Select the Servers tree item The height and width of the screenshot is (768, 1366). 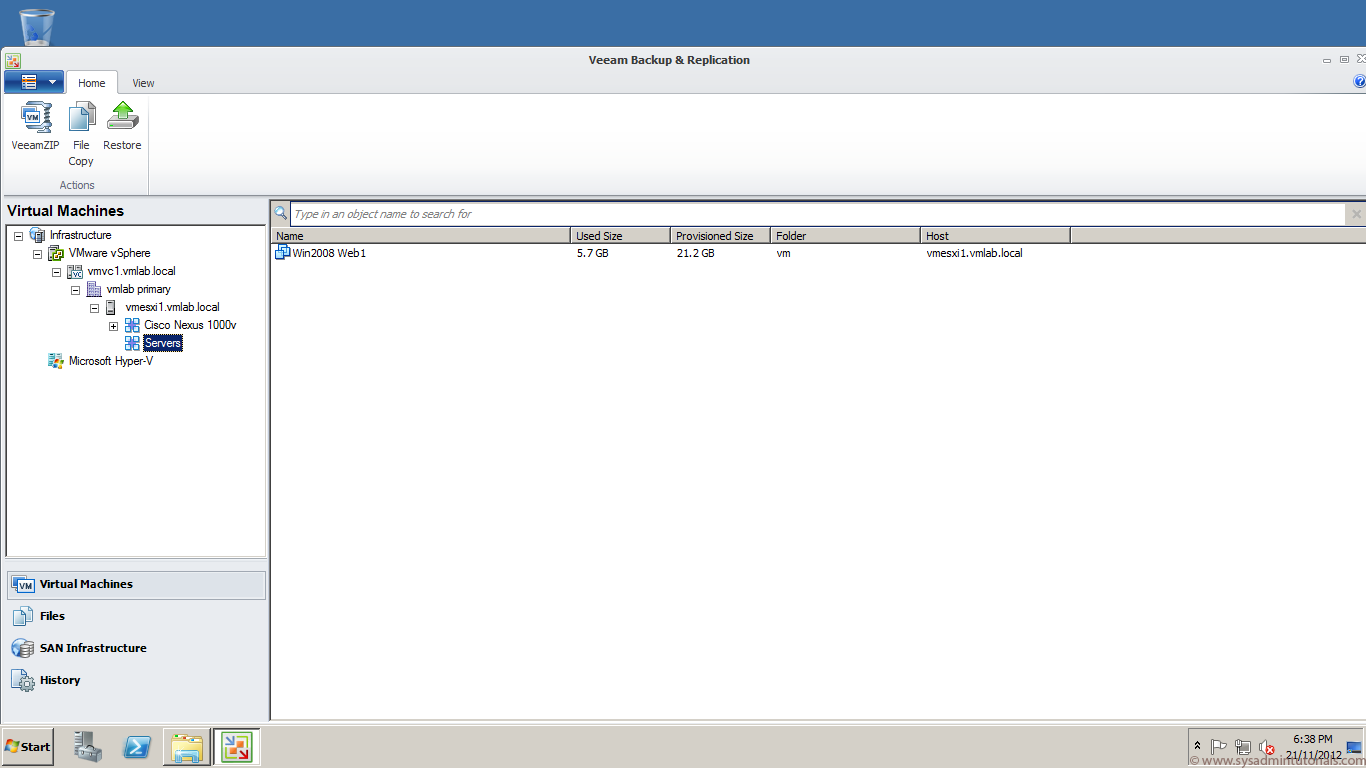pos(163,343)
